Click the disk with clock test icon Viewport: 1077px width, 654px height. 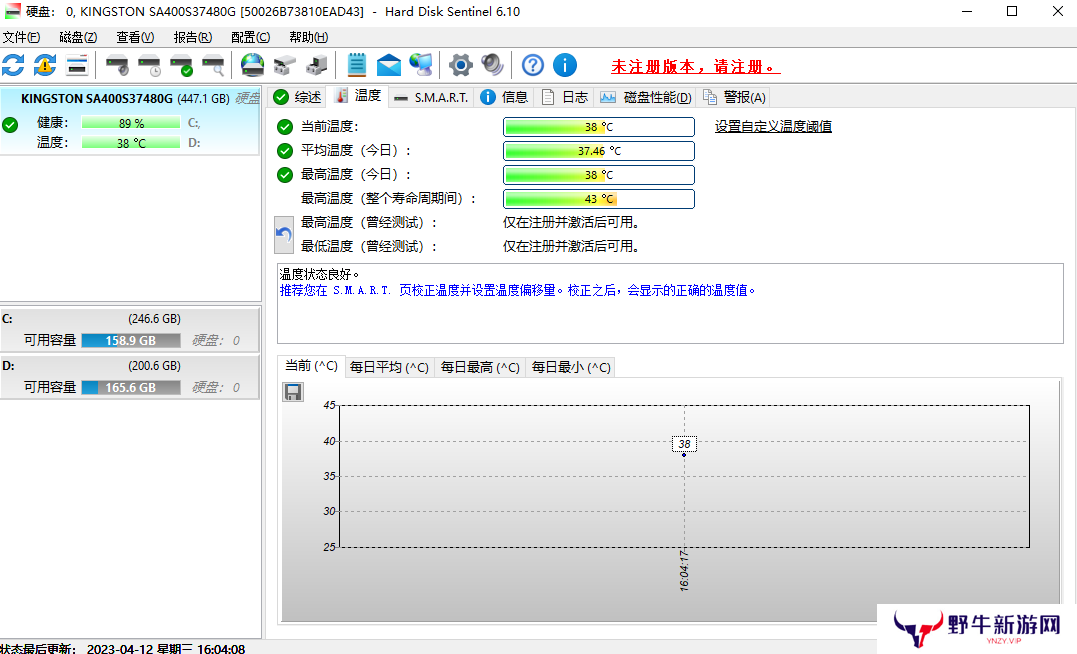[149, 65]
